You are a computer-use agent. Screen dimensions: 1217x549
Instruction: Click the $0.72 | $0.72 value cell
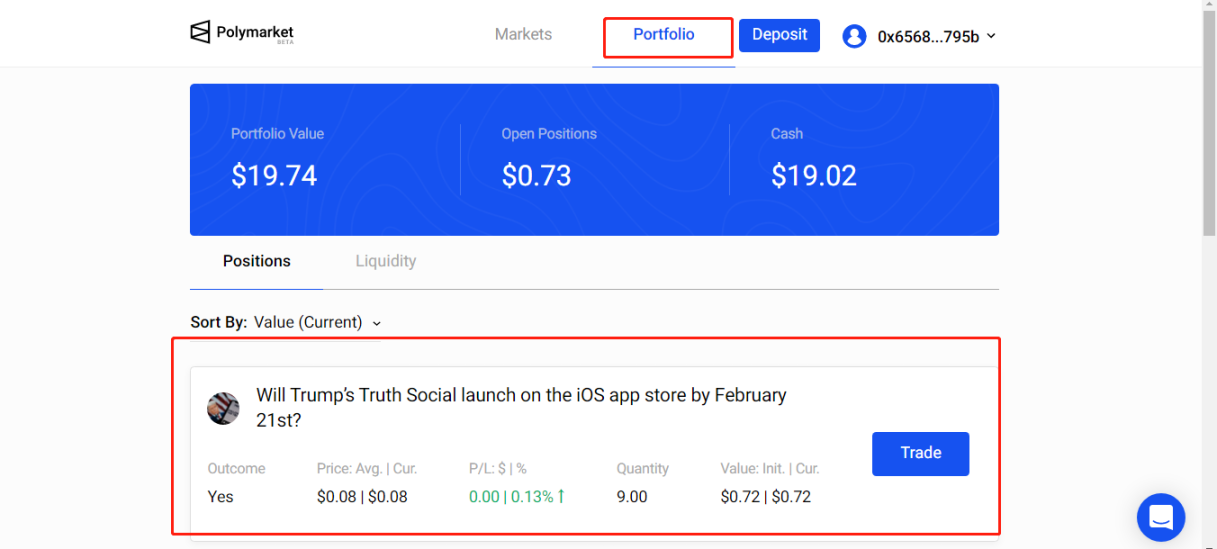766,496
